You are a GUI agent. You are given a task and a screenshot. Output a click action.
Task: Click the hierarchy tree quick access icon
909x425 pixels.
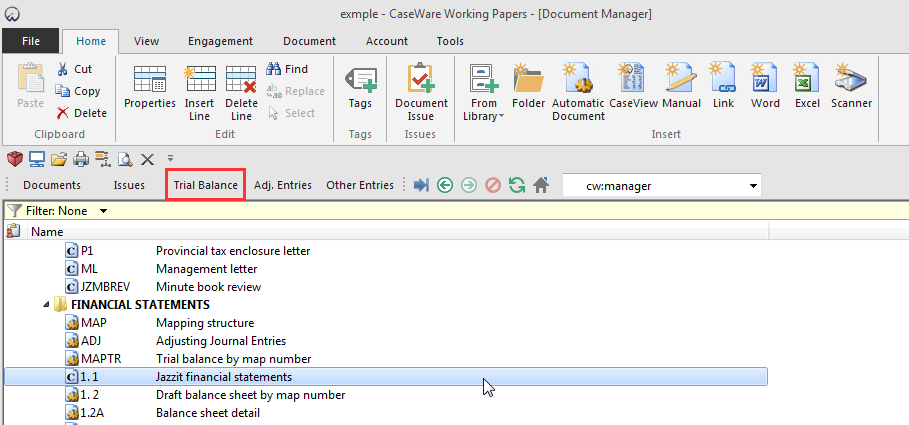(103, 158)
